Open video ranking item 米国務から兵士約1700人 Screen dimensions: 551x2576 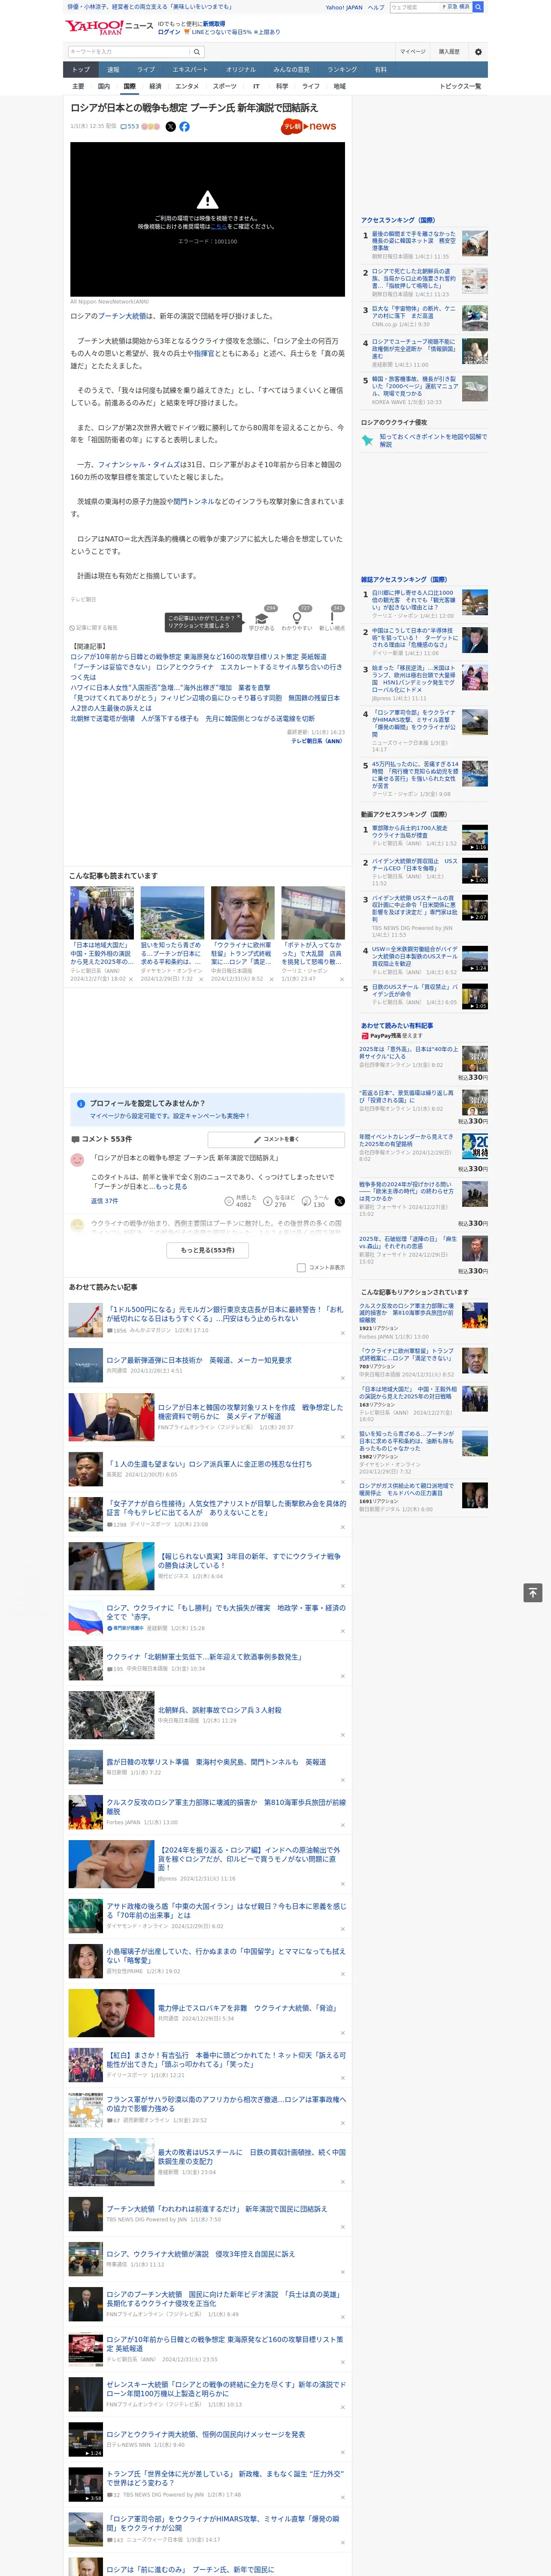pyautogui.click(x=410, y=832)
